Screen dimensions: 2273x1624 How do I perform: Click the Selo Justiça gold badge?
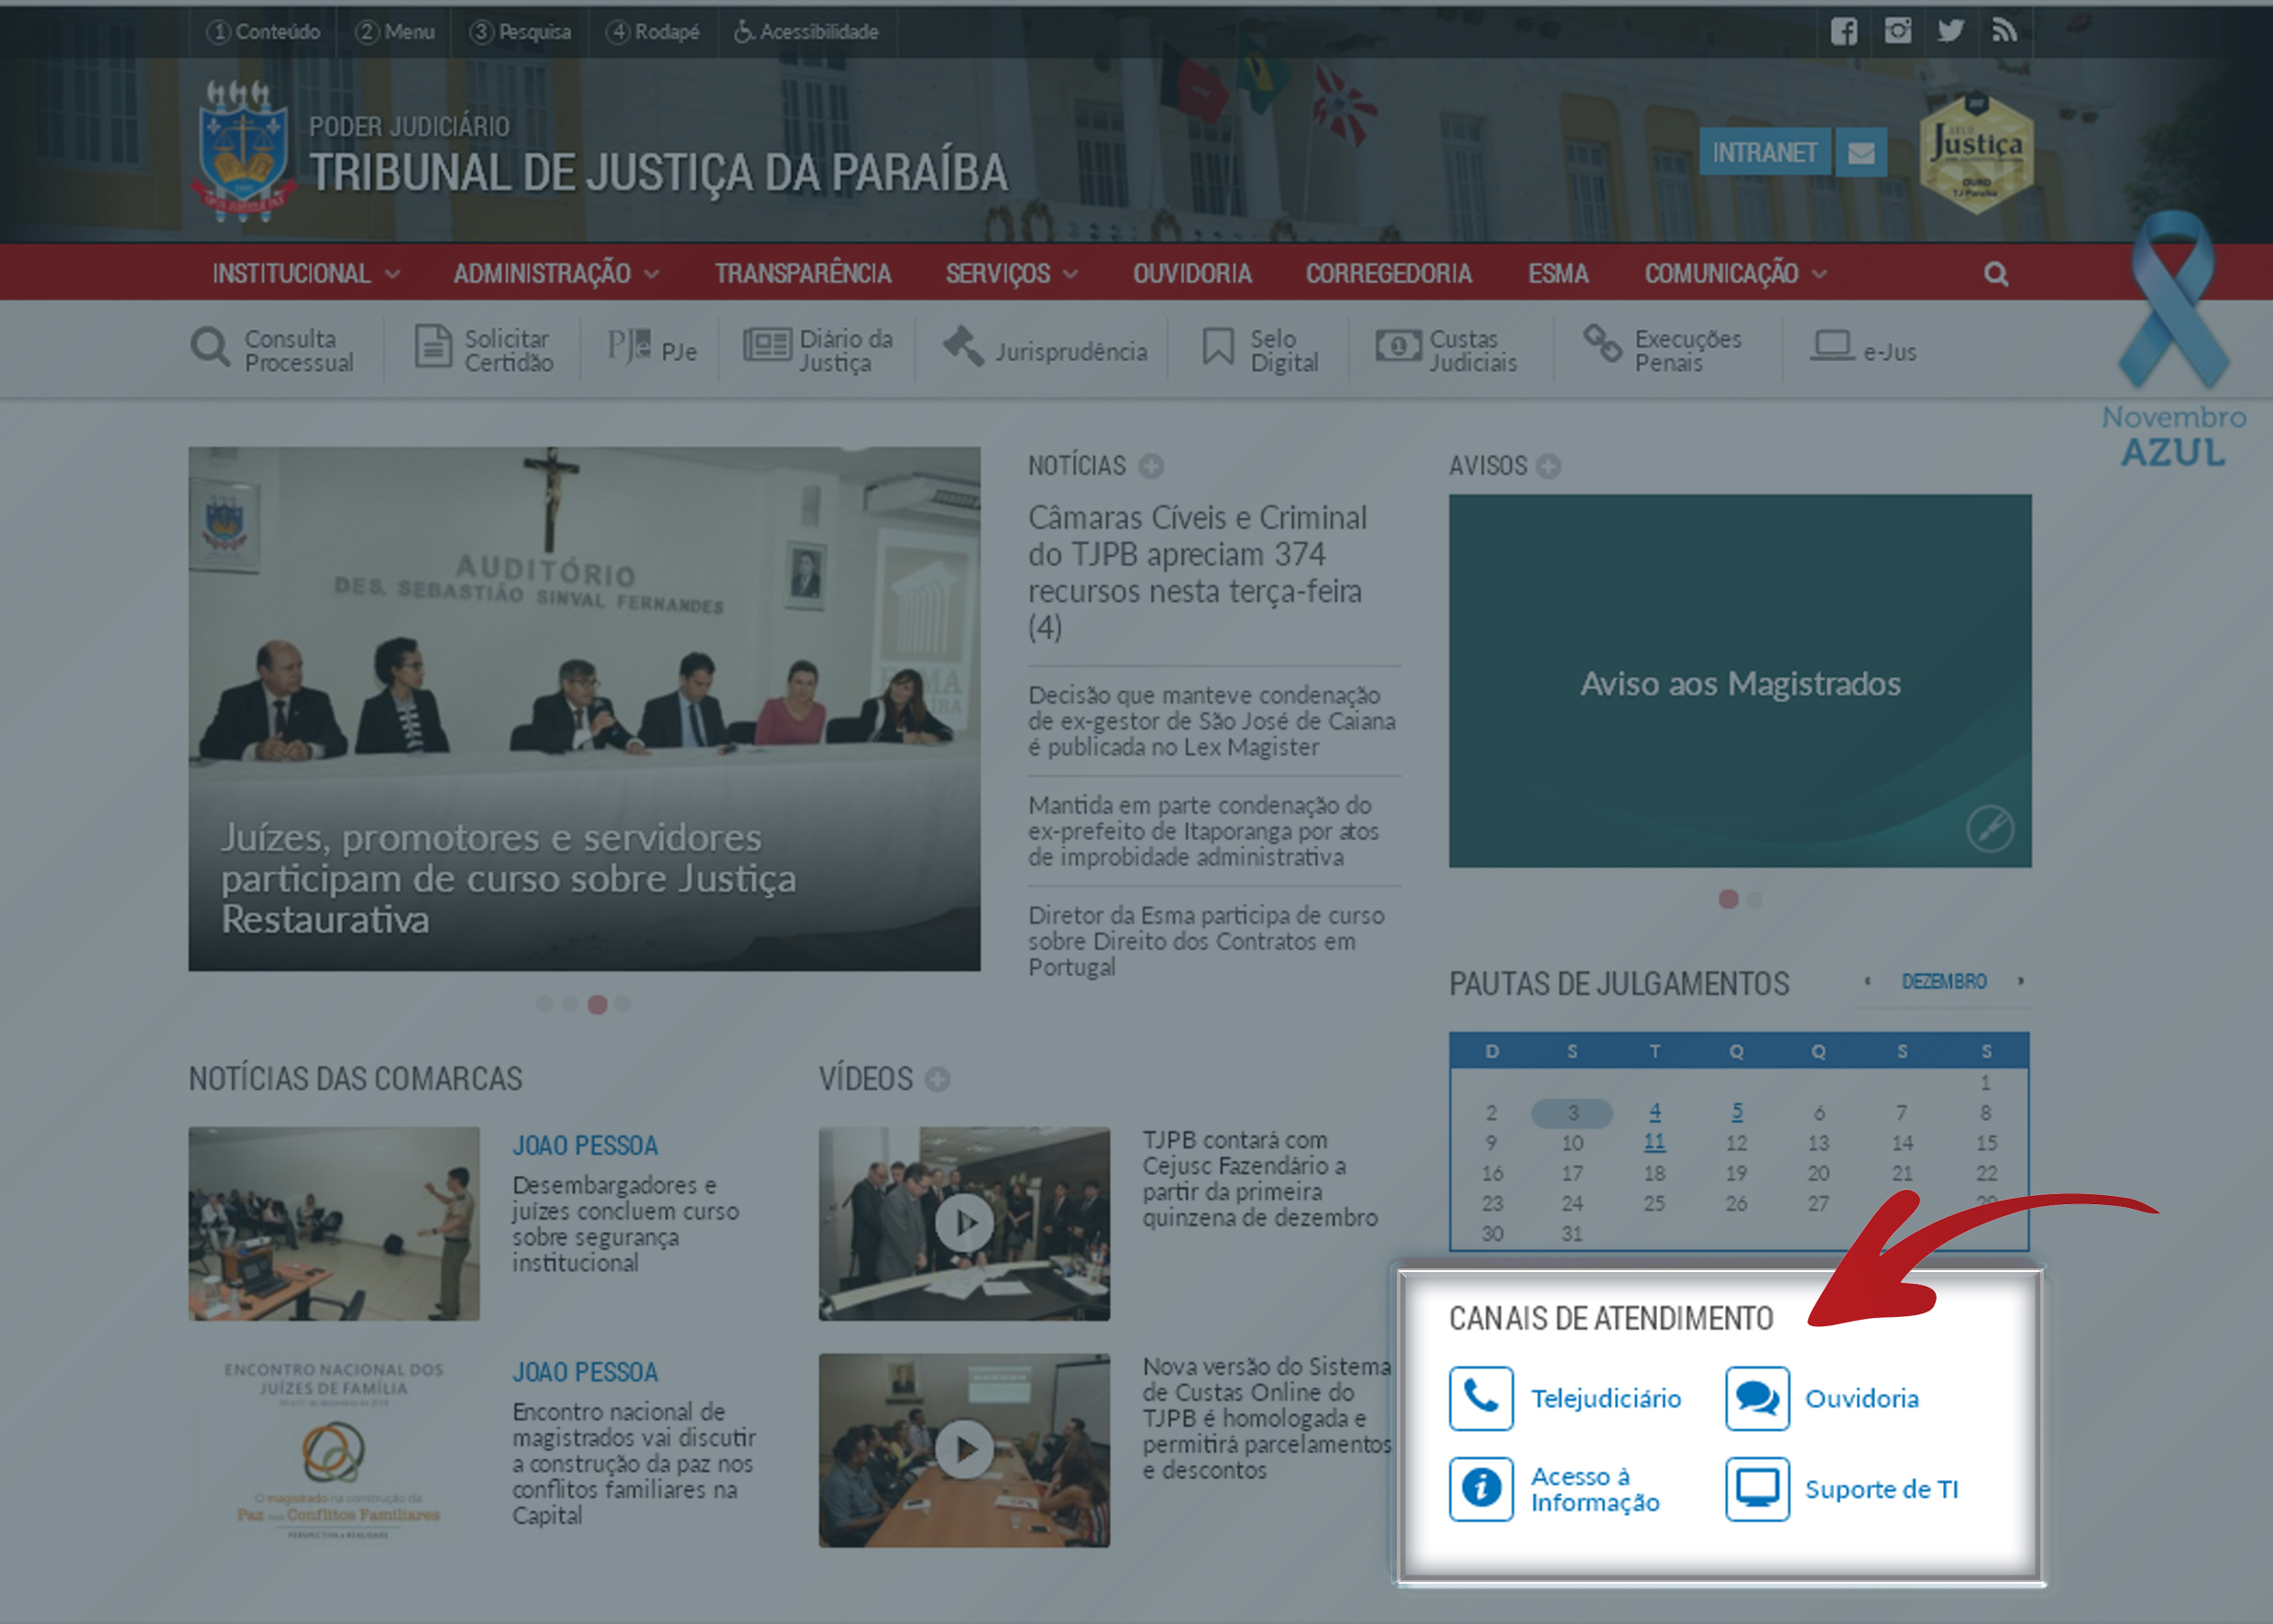coord(1977,152)
